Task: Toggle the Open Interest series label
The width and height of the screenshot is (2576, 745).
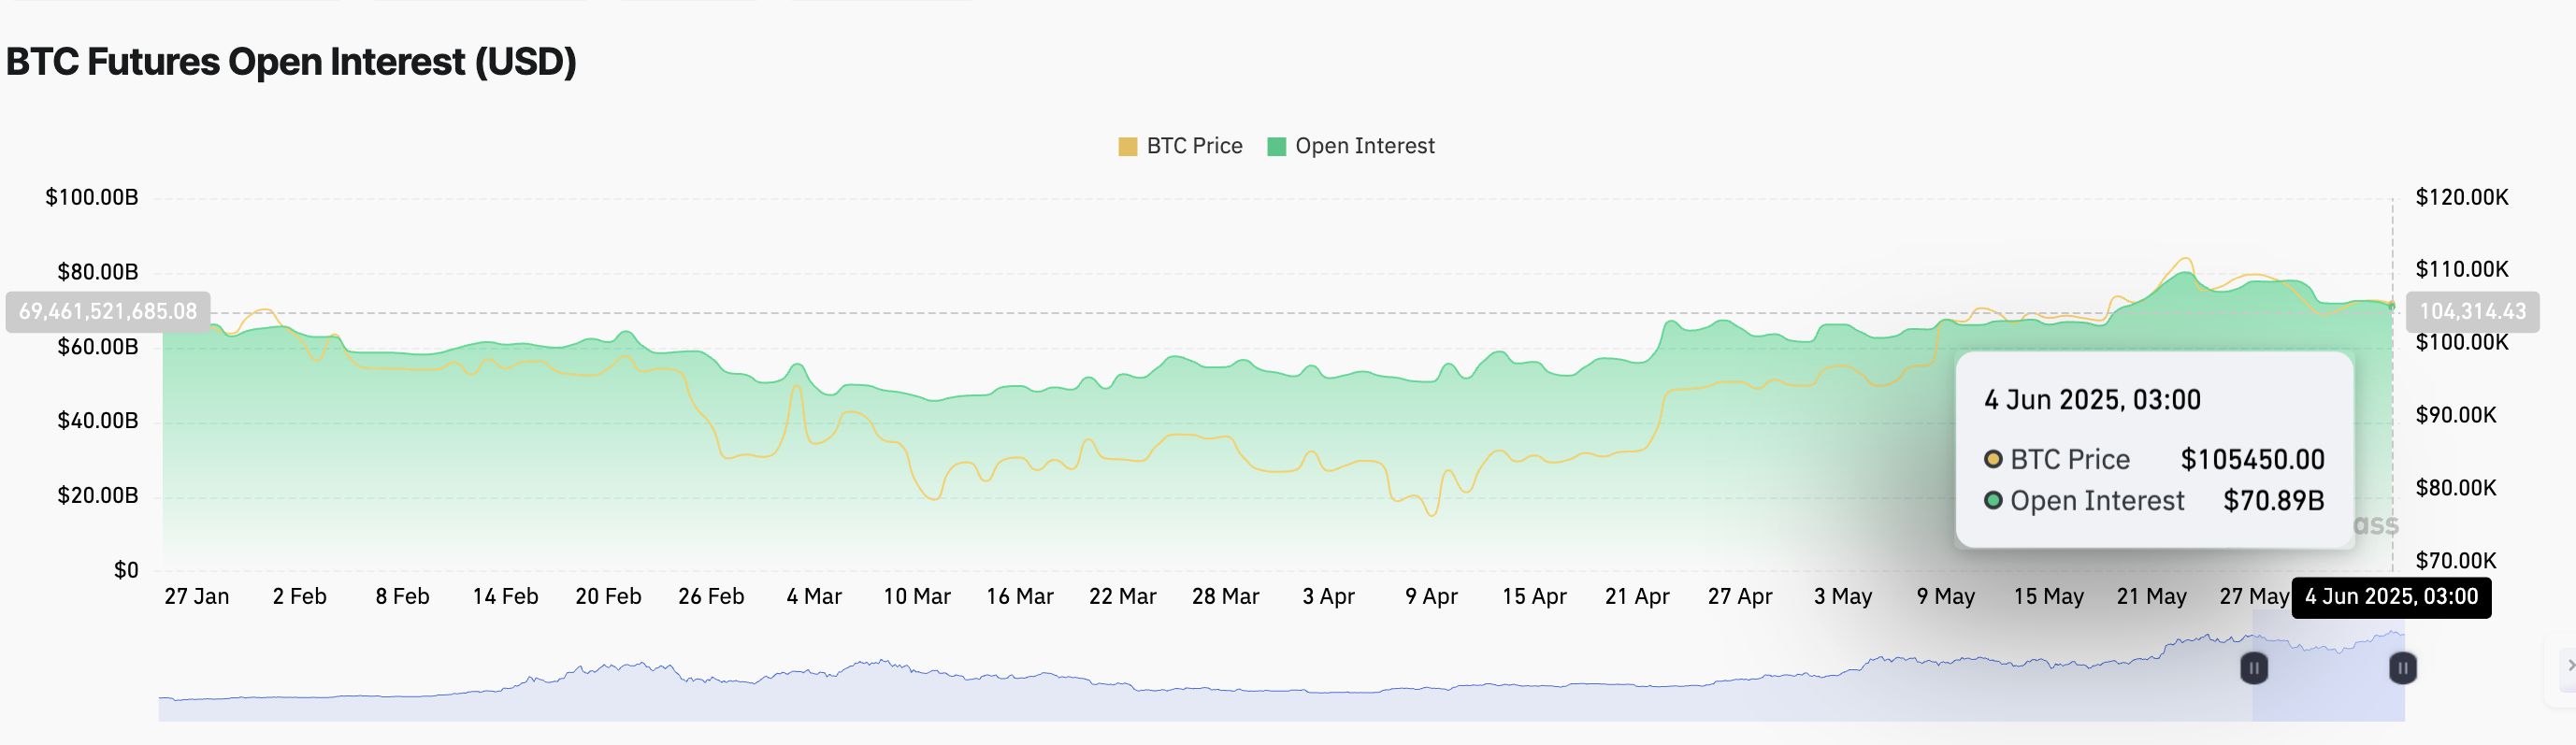Action: [1364, 146]
